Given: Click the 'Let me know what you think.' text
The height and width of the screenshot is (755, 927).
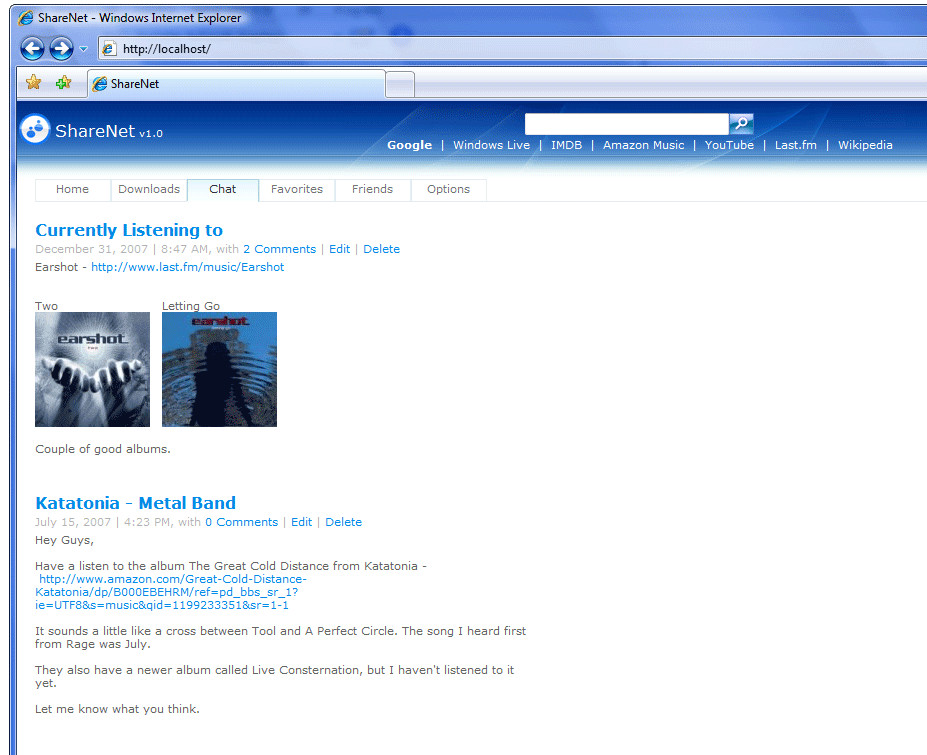Looking at the screenshot, I should tap(117, 709).
